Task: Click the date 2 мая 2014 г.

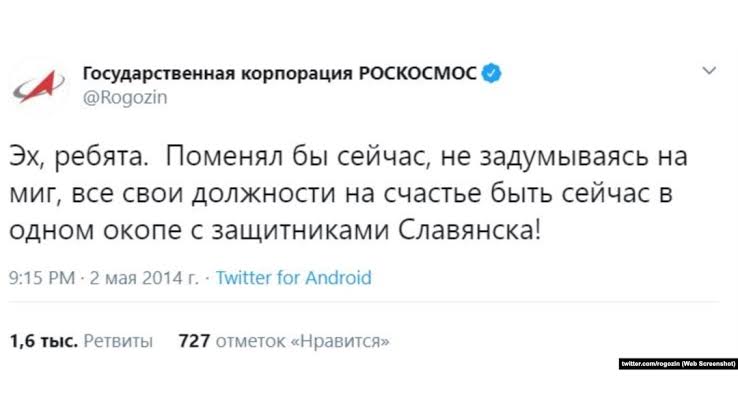Action: pos(145,278)
